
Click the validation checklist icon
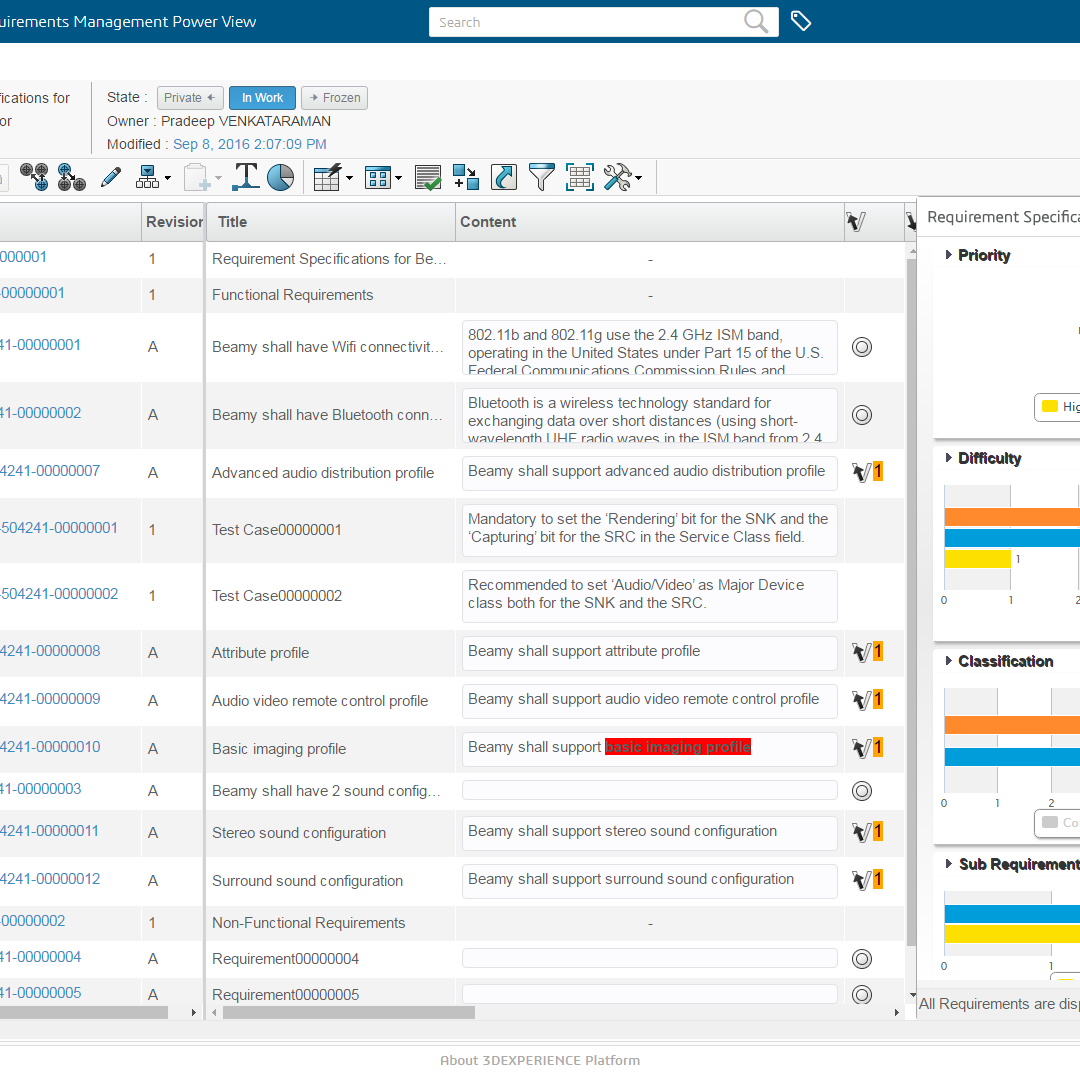(x=428, y=177)
